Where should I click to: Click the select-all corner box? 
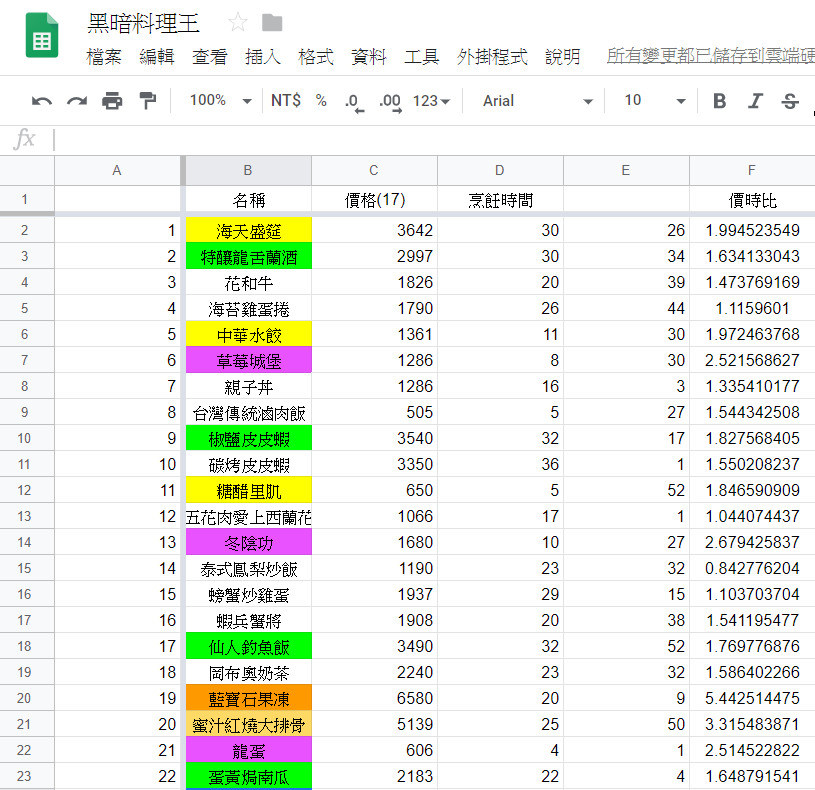27,170
